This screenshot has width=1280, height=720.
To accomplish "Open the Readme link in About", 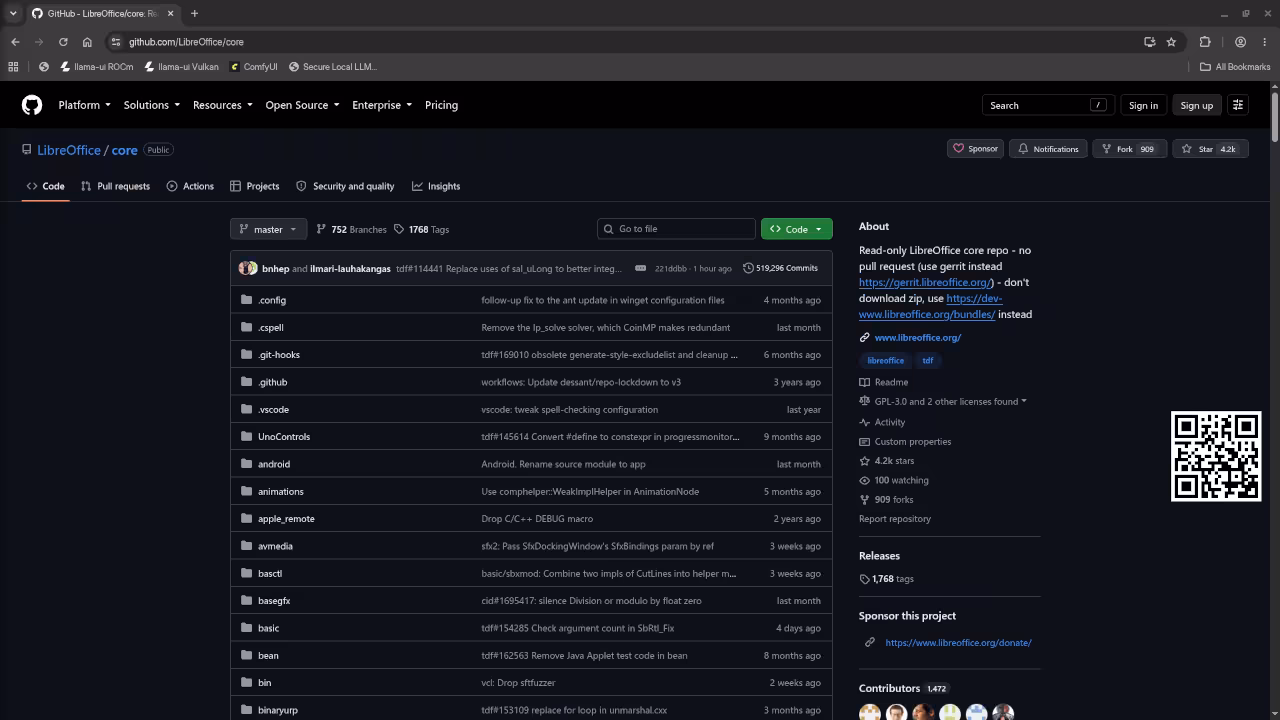I will click(883, 382).
